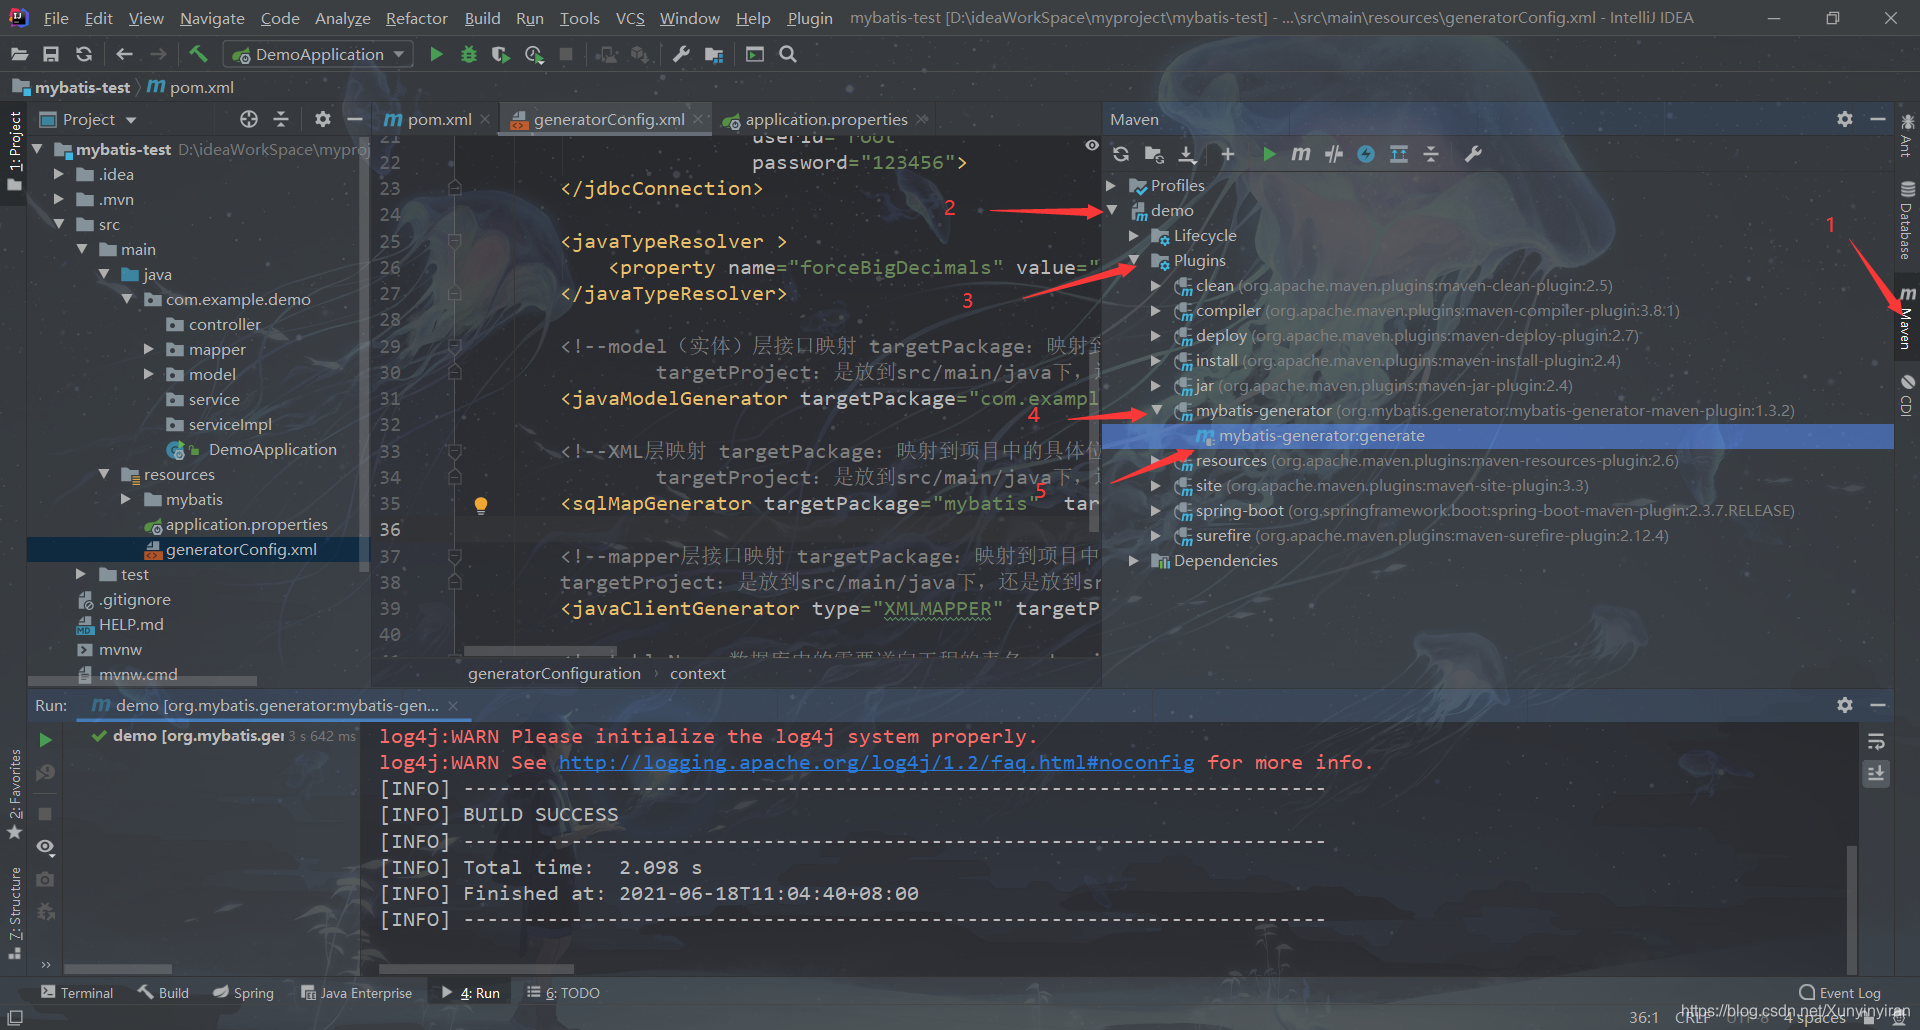Open main toolbar Settings wrench icon
Screen dimensions: 1920x1030
click(681, 54)
